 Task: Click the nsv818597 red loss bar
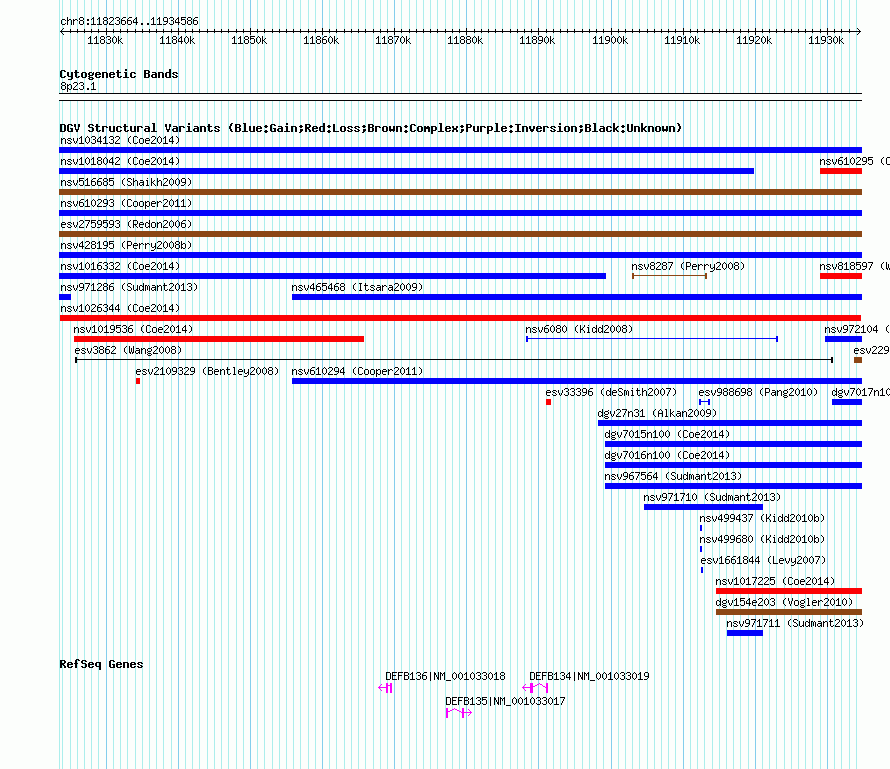tap(841, 276)
